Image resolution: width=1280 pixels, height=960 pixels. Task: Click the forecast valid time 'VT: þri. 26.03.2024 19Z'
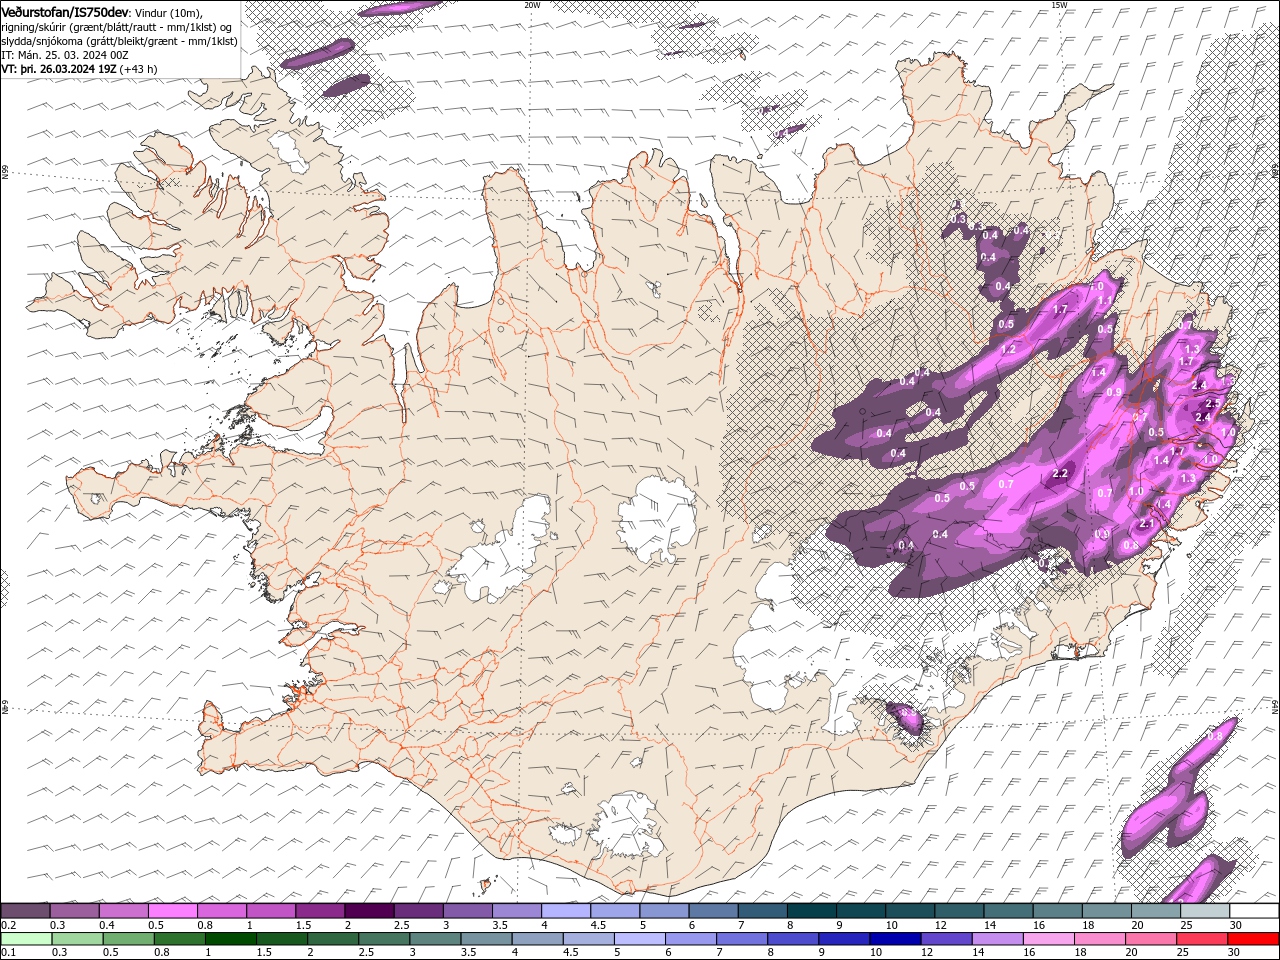click(x=59, y=69)
